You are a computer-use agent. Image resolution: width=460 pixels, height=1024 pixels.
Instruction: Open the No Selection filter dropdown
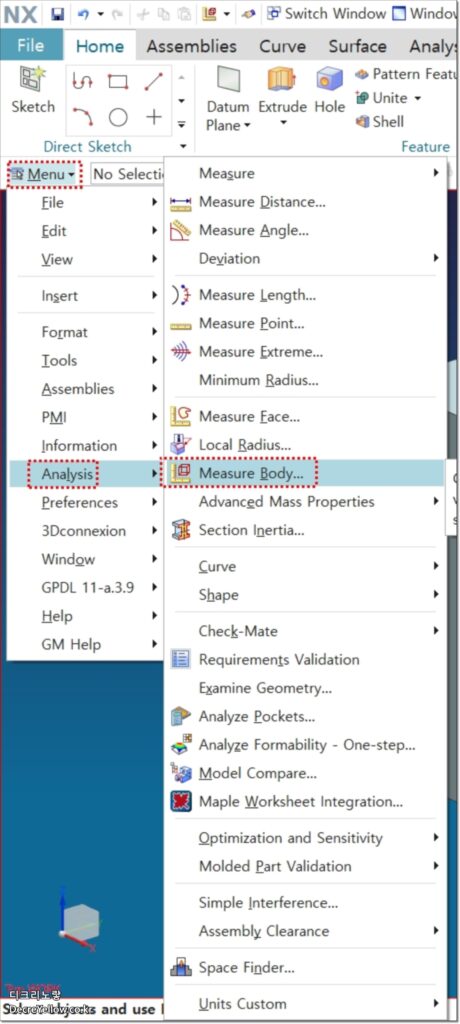coord(127,174)
